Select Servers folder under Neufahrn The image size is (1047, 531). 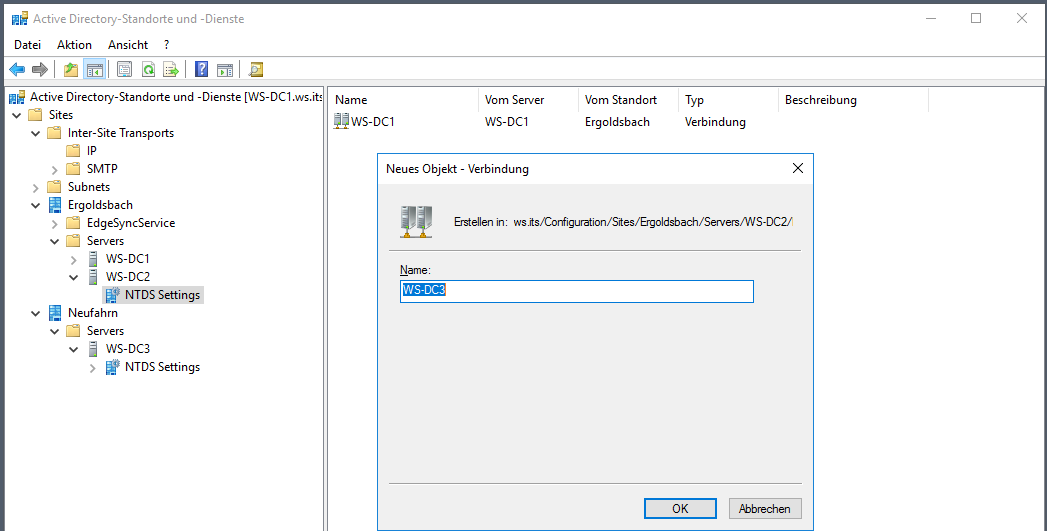coord(95,331)
